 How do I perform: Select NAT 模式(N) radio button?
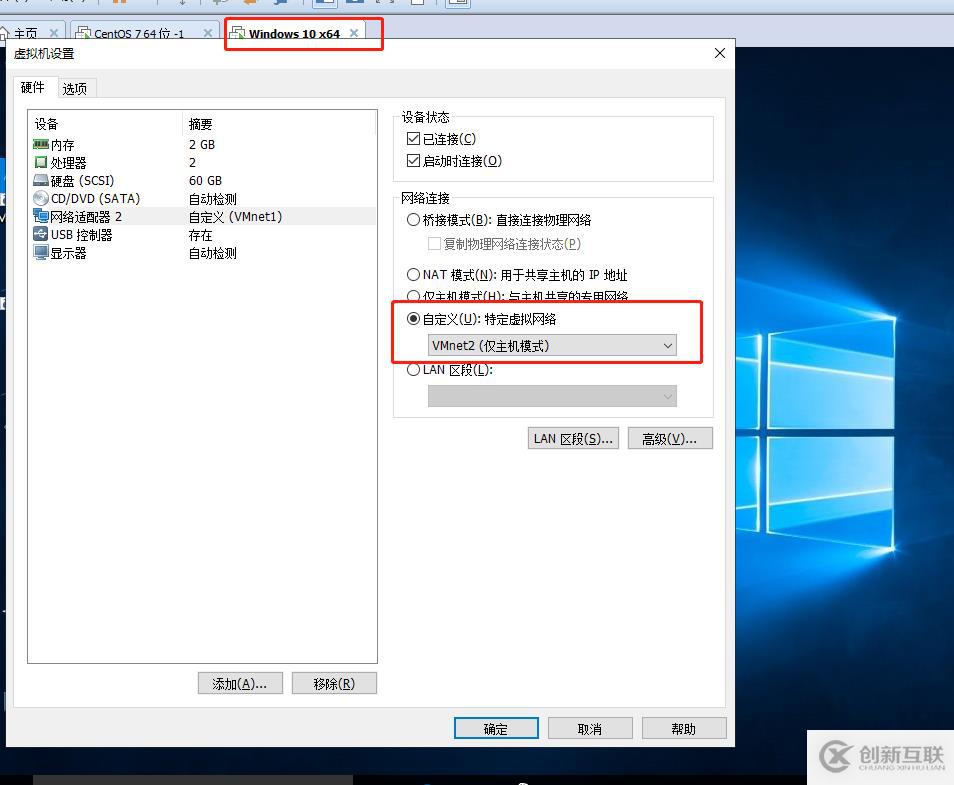tap(413, 274)
